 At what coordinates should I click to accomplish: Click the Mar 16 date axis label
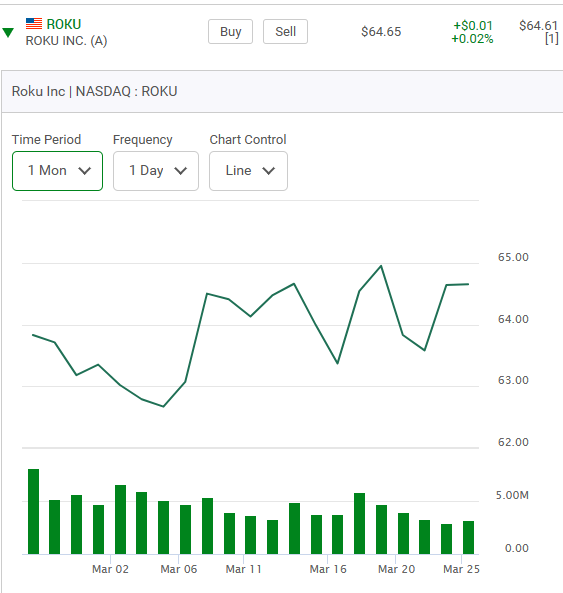(328, 569)
